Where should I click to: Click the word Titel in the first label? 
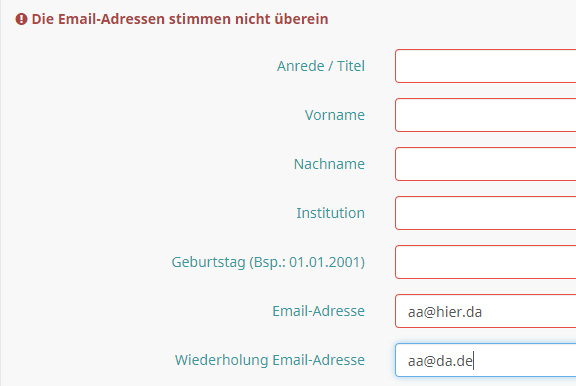click(351, 66)
